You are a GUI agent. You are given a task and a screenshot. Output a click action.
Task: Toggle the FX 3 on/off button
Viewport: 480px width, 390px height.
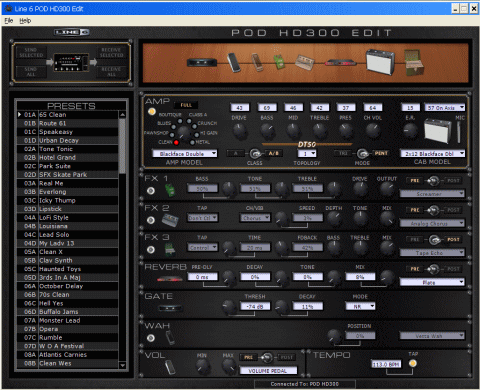(151, 250)
